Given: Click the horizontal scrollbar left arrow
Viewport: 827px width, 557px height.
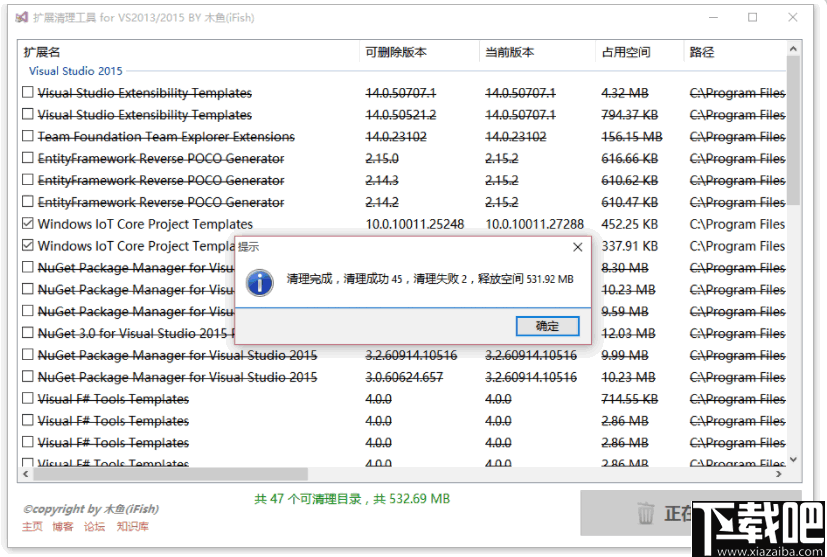Looking at the screenshot, I should (25, 474).
